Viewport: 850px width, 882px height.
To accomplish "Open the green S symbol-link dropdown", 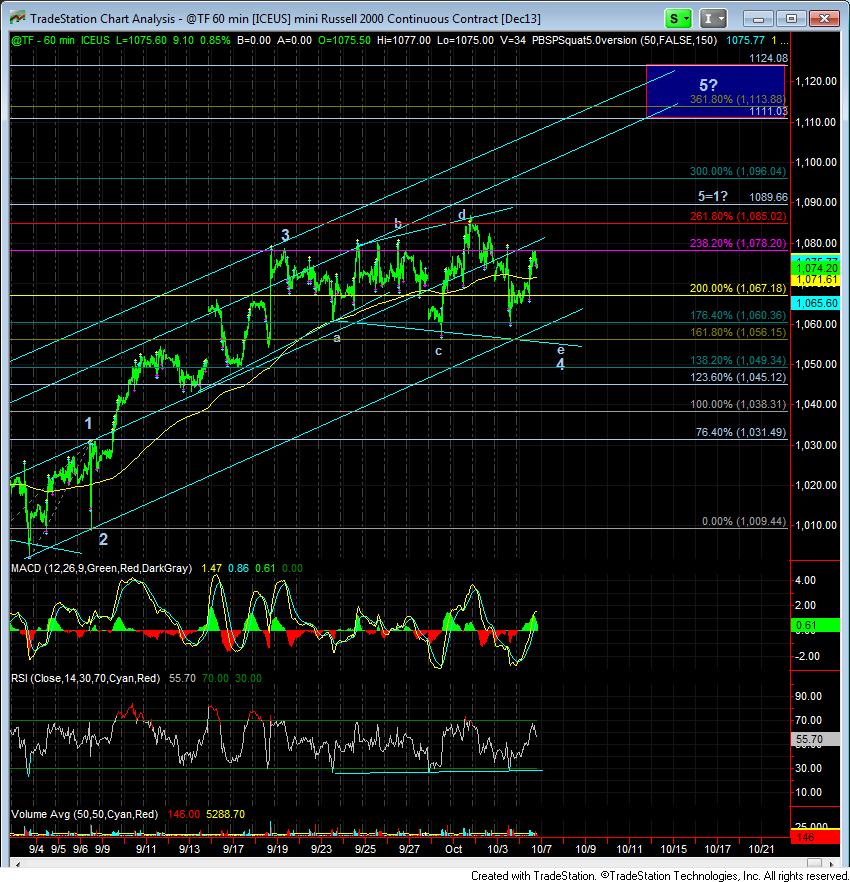I will 677,18.
